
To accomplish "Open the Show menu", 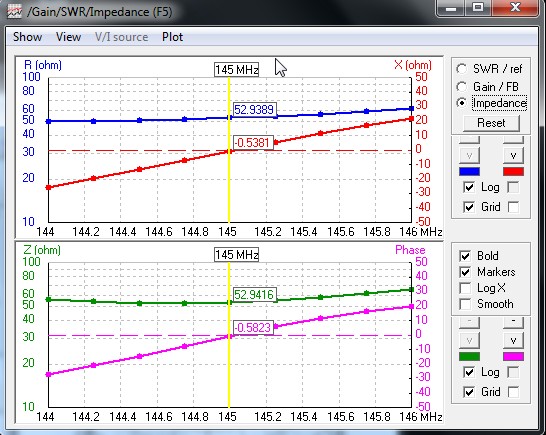I will coord(28,37).
